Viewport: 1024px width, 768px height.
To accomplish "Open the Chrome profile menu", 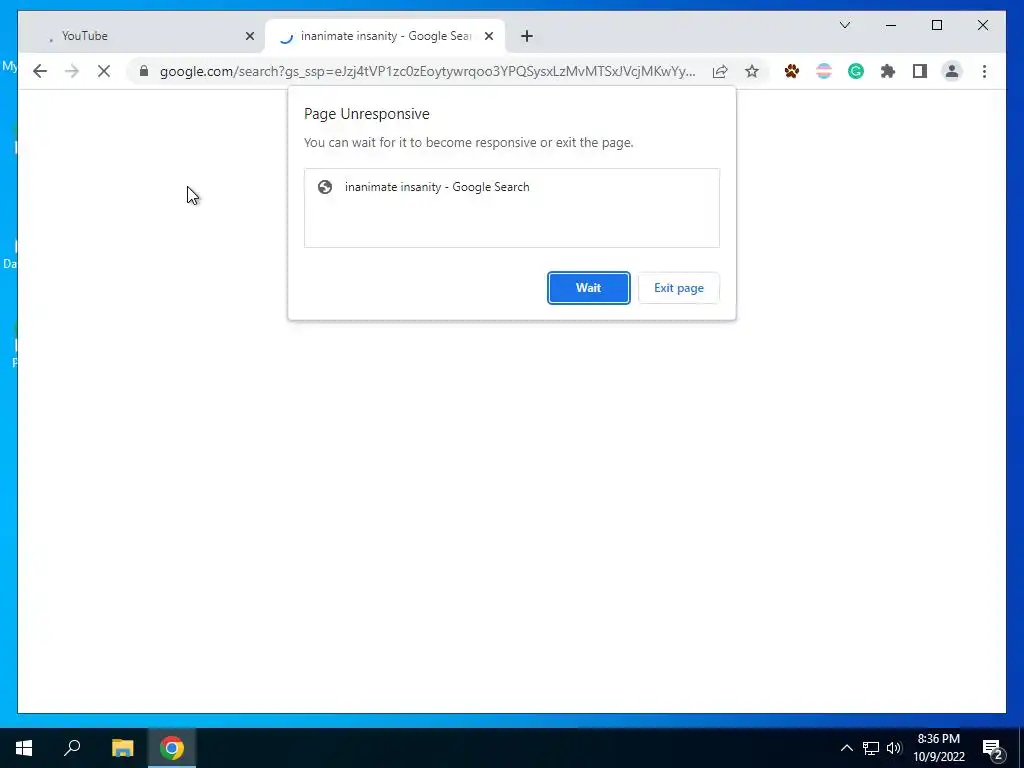I will (x=952, y=71).
